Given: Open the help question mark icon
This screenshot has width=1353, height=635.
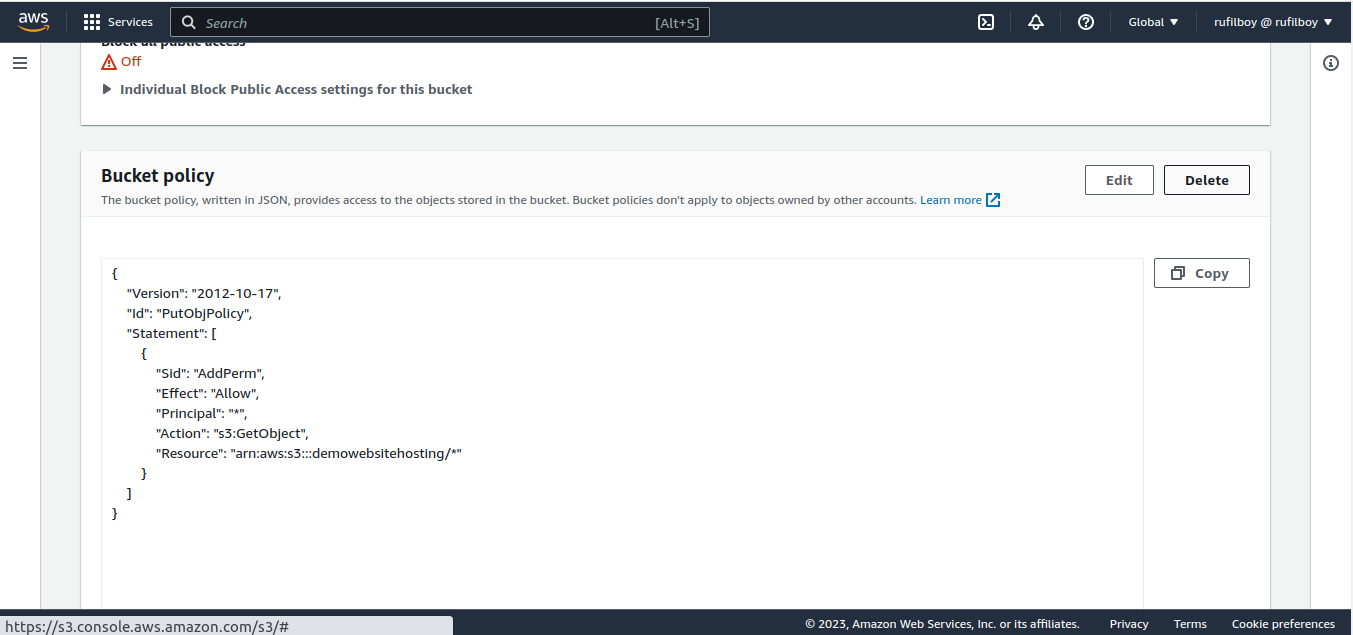Looking at the screenshot, I should pyautogui.click(x=1086, y=22).
